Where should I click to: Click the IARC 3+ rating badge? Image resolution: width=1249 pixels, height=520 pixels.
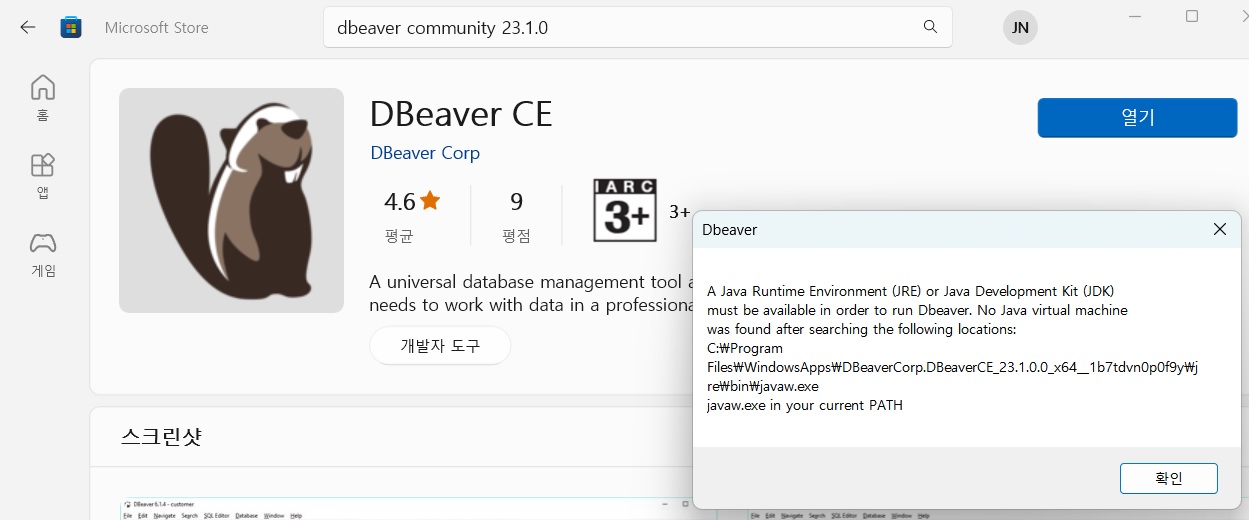(625, 210)
